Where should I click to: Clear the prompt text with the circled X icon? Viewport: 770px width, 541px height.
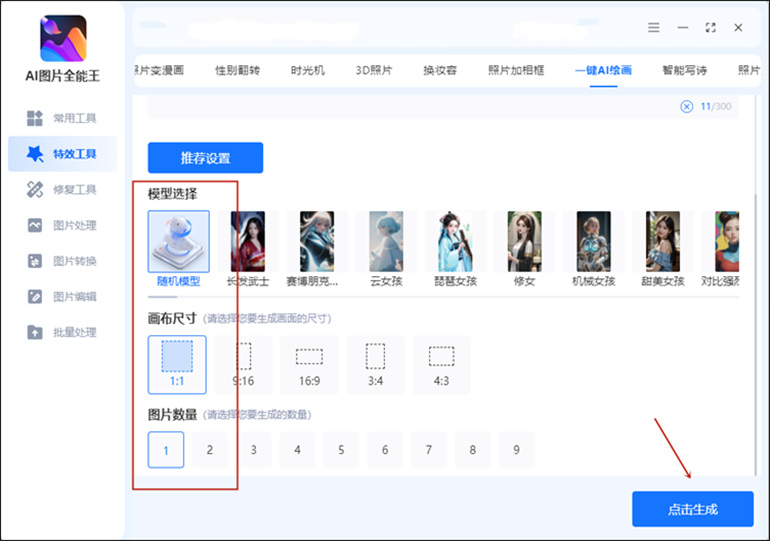click(x=687, y=107)
